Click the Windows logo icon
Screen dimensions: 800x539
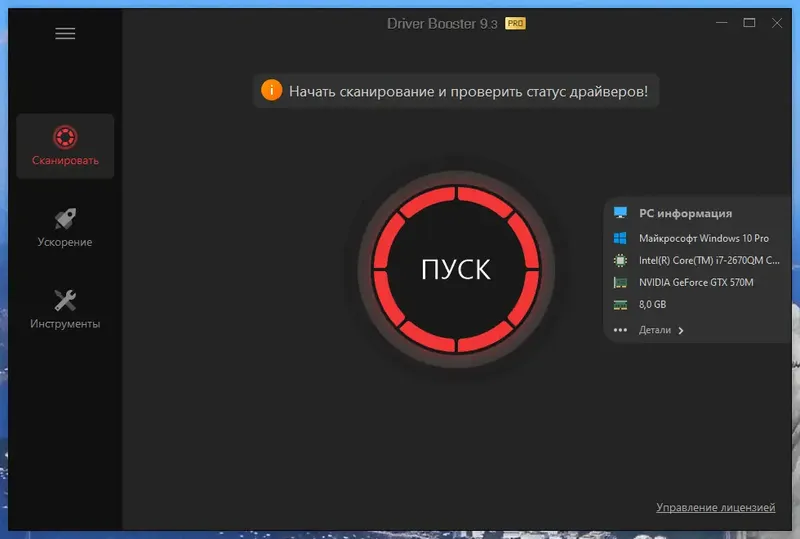620,238
